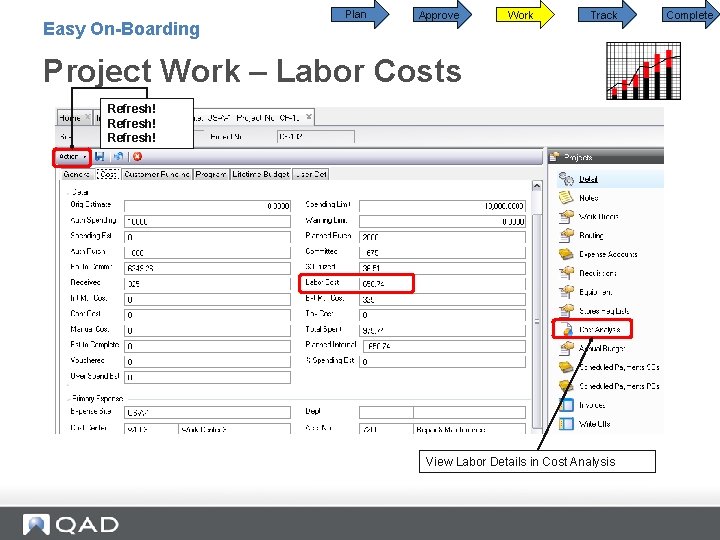Click the Est to Commit input field
720x540 pixels.
point(207,268)
